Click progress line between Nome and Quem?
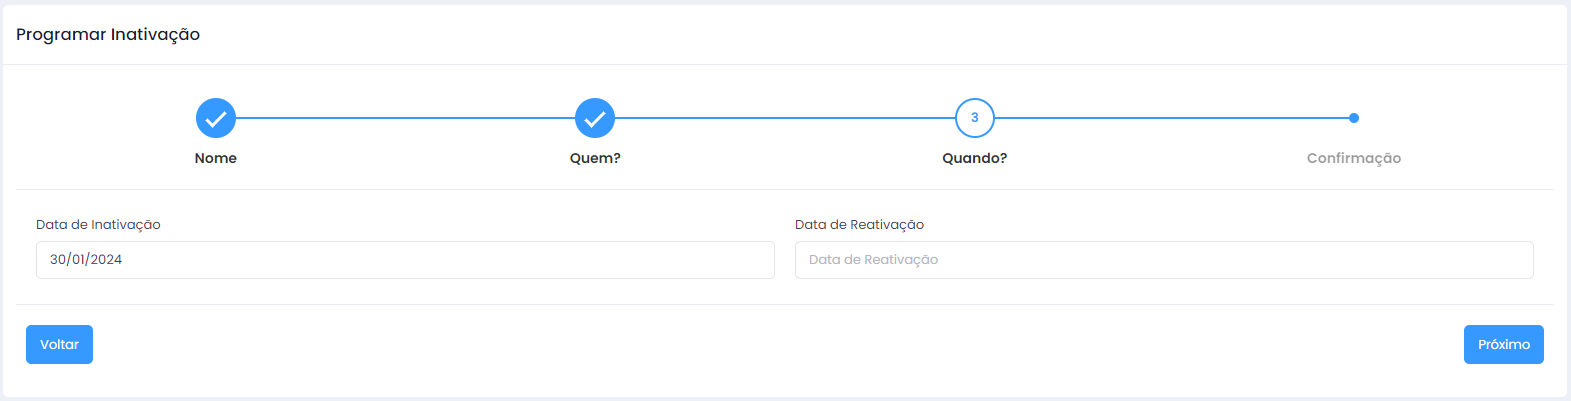The height and width of the screenshot is (401, 1571). pyautogui.click(x=405, y=118)
